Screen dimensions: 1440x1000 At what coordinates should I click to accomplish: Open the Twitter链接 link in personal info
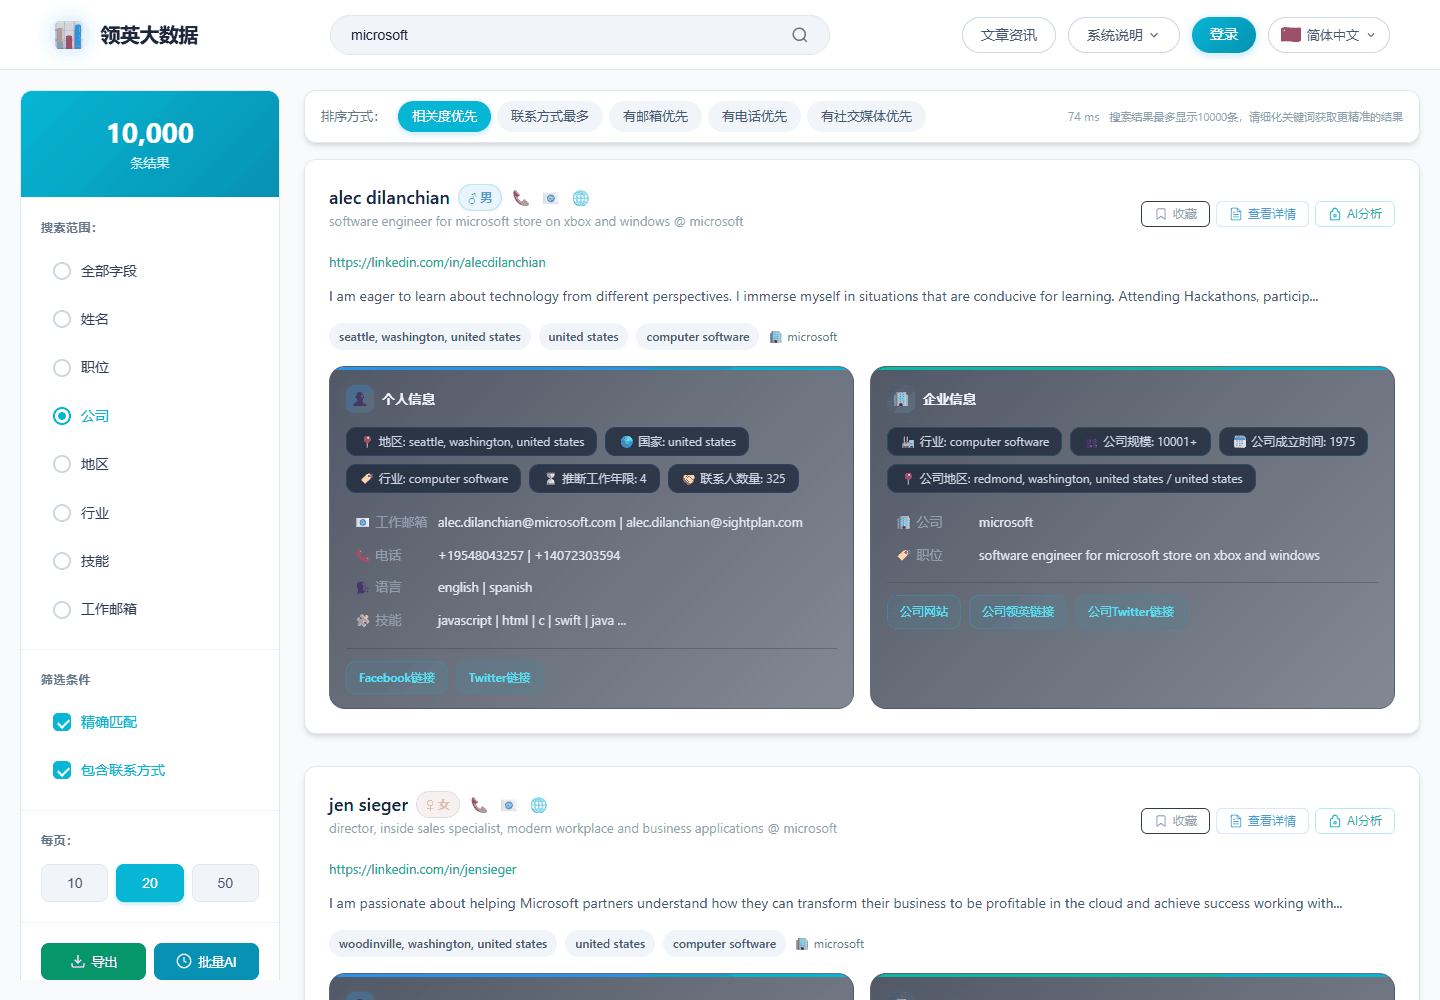click(499, 678)
